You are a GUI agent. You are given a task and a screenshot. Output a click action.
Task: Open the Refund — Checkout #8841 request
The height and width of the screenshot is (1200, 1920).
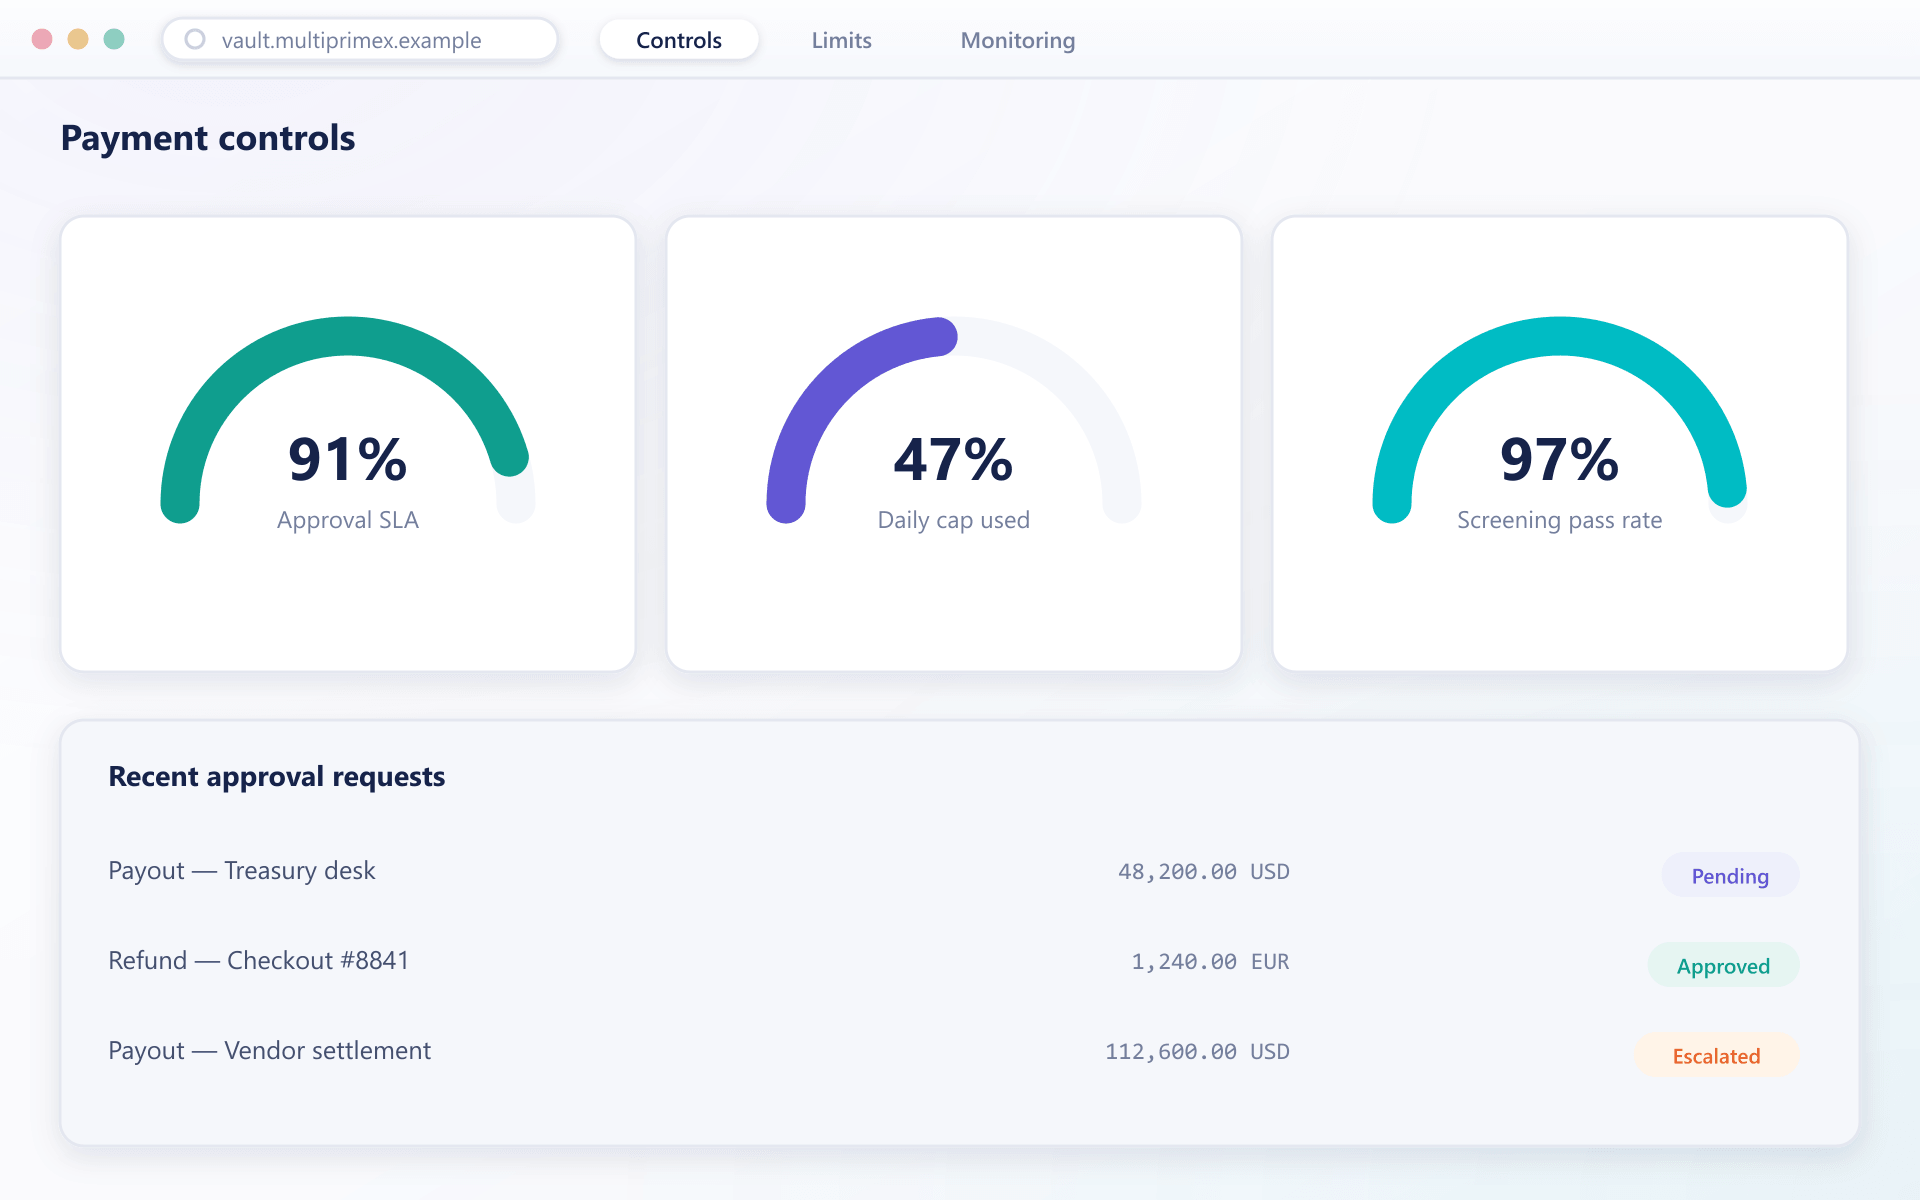pyautogui.click(x=954, y=962)
